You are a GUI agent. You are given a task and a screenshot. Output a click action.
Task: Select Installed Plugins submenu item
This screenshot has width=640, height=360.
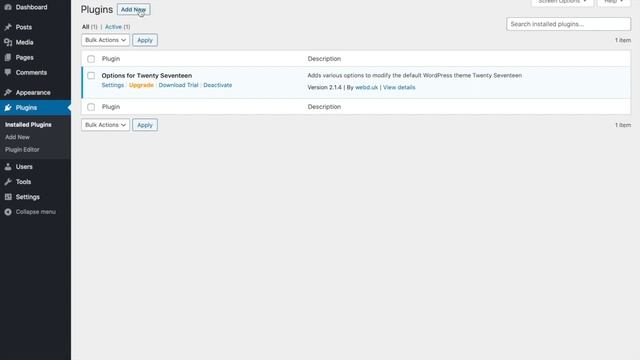pos(28,124)
